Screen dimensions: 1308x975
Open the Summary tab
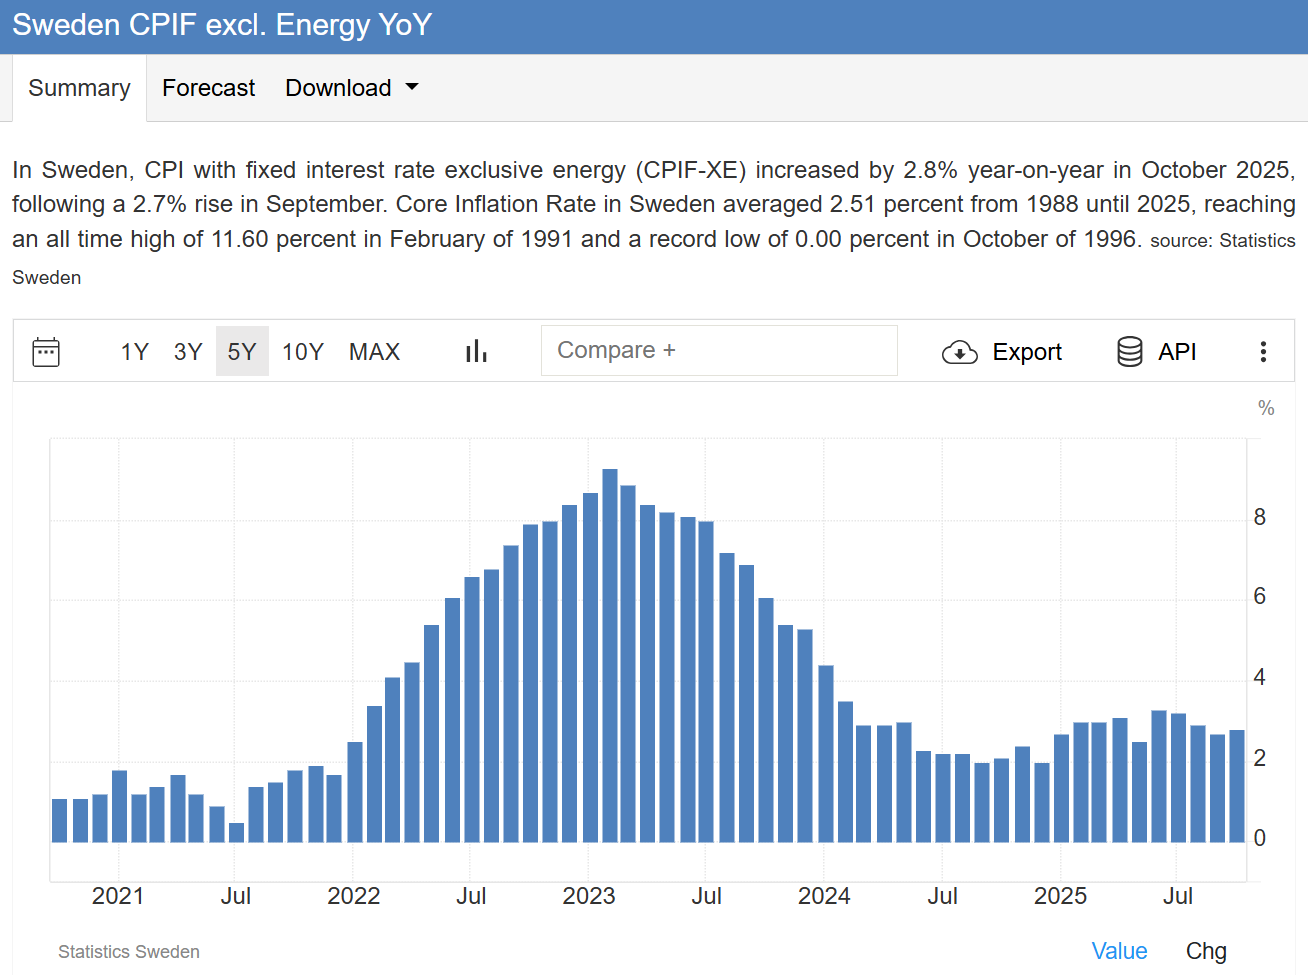pos(79,88)
